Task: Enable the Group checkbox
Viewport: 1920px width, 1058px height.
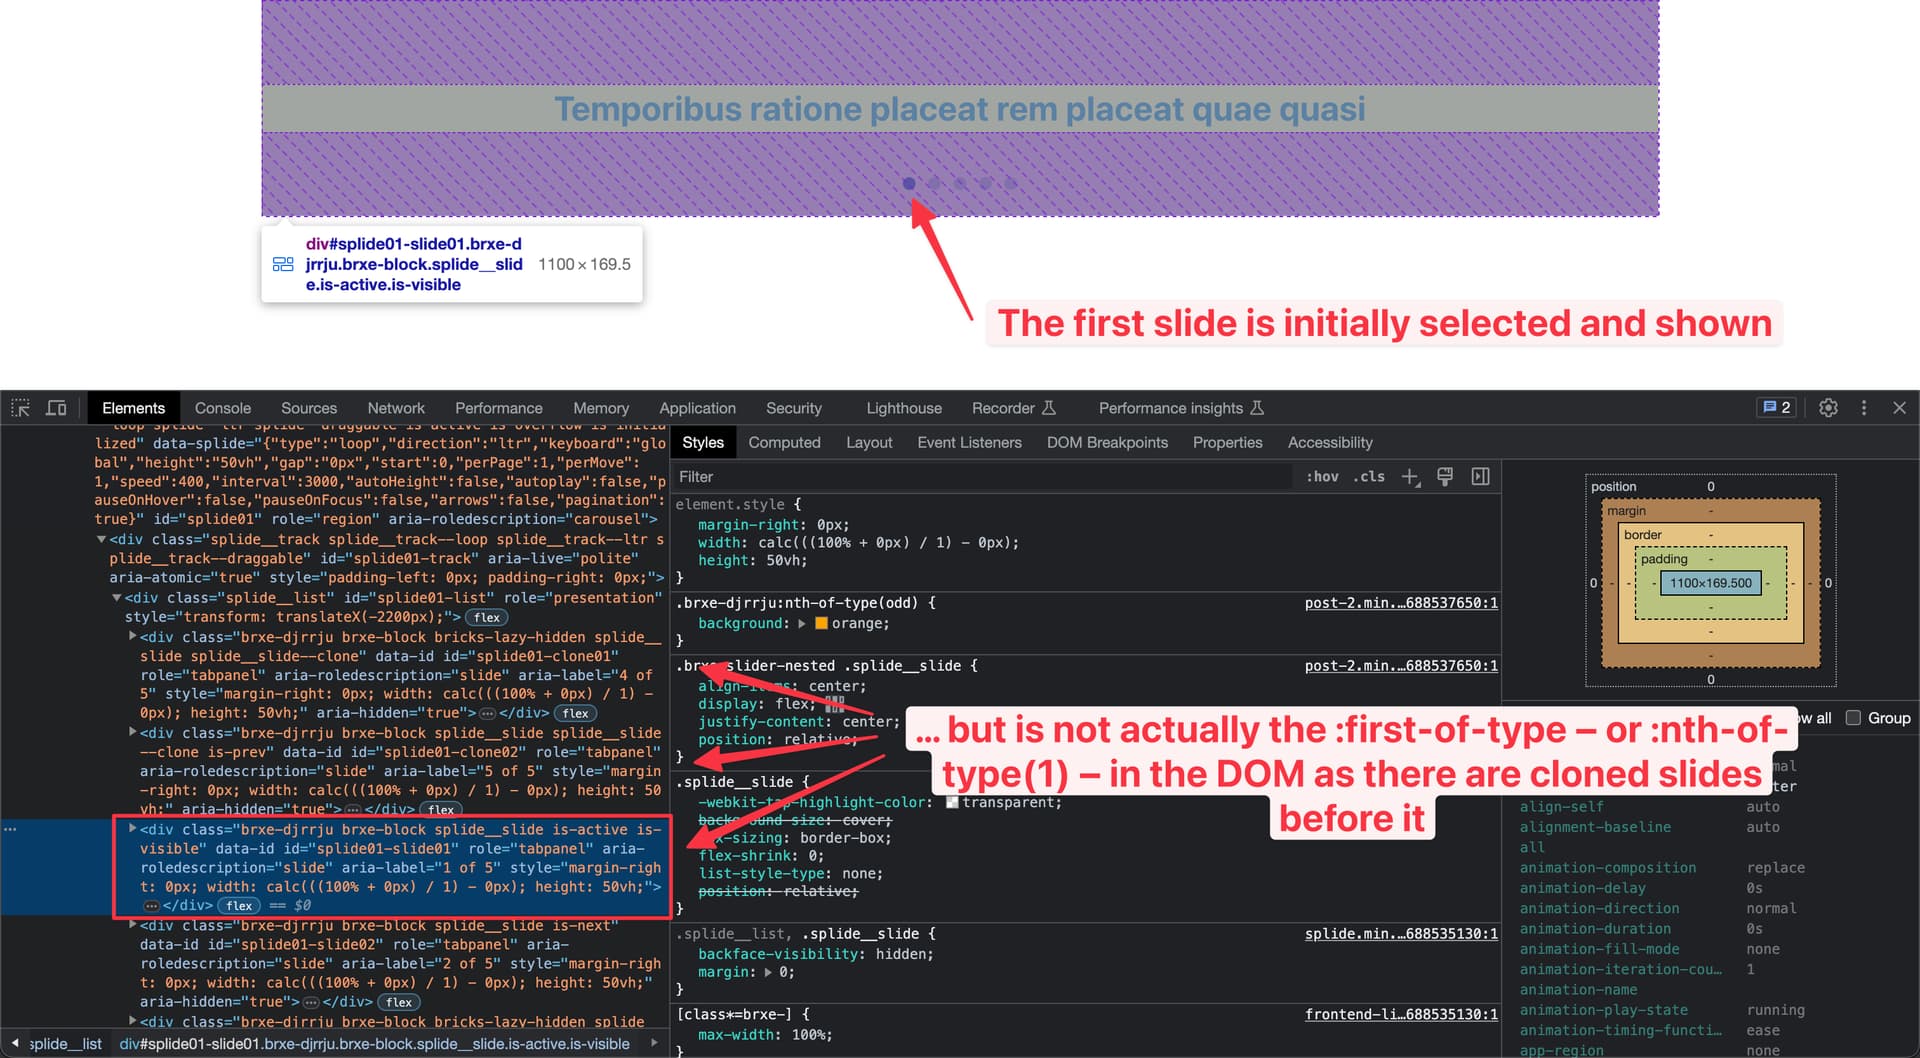Action: point(1853,718)
